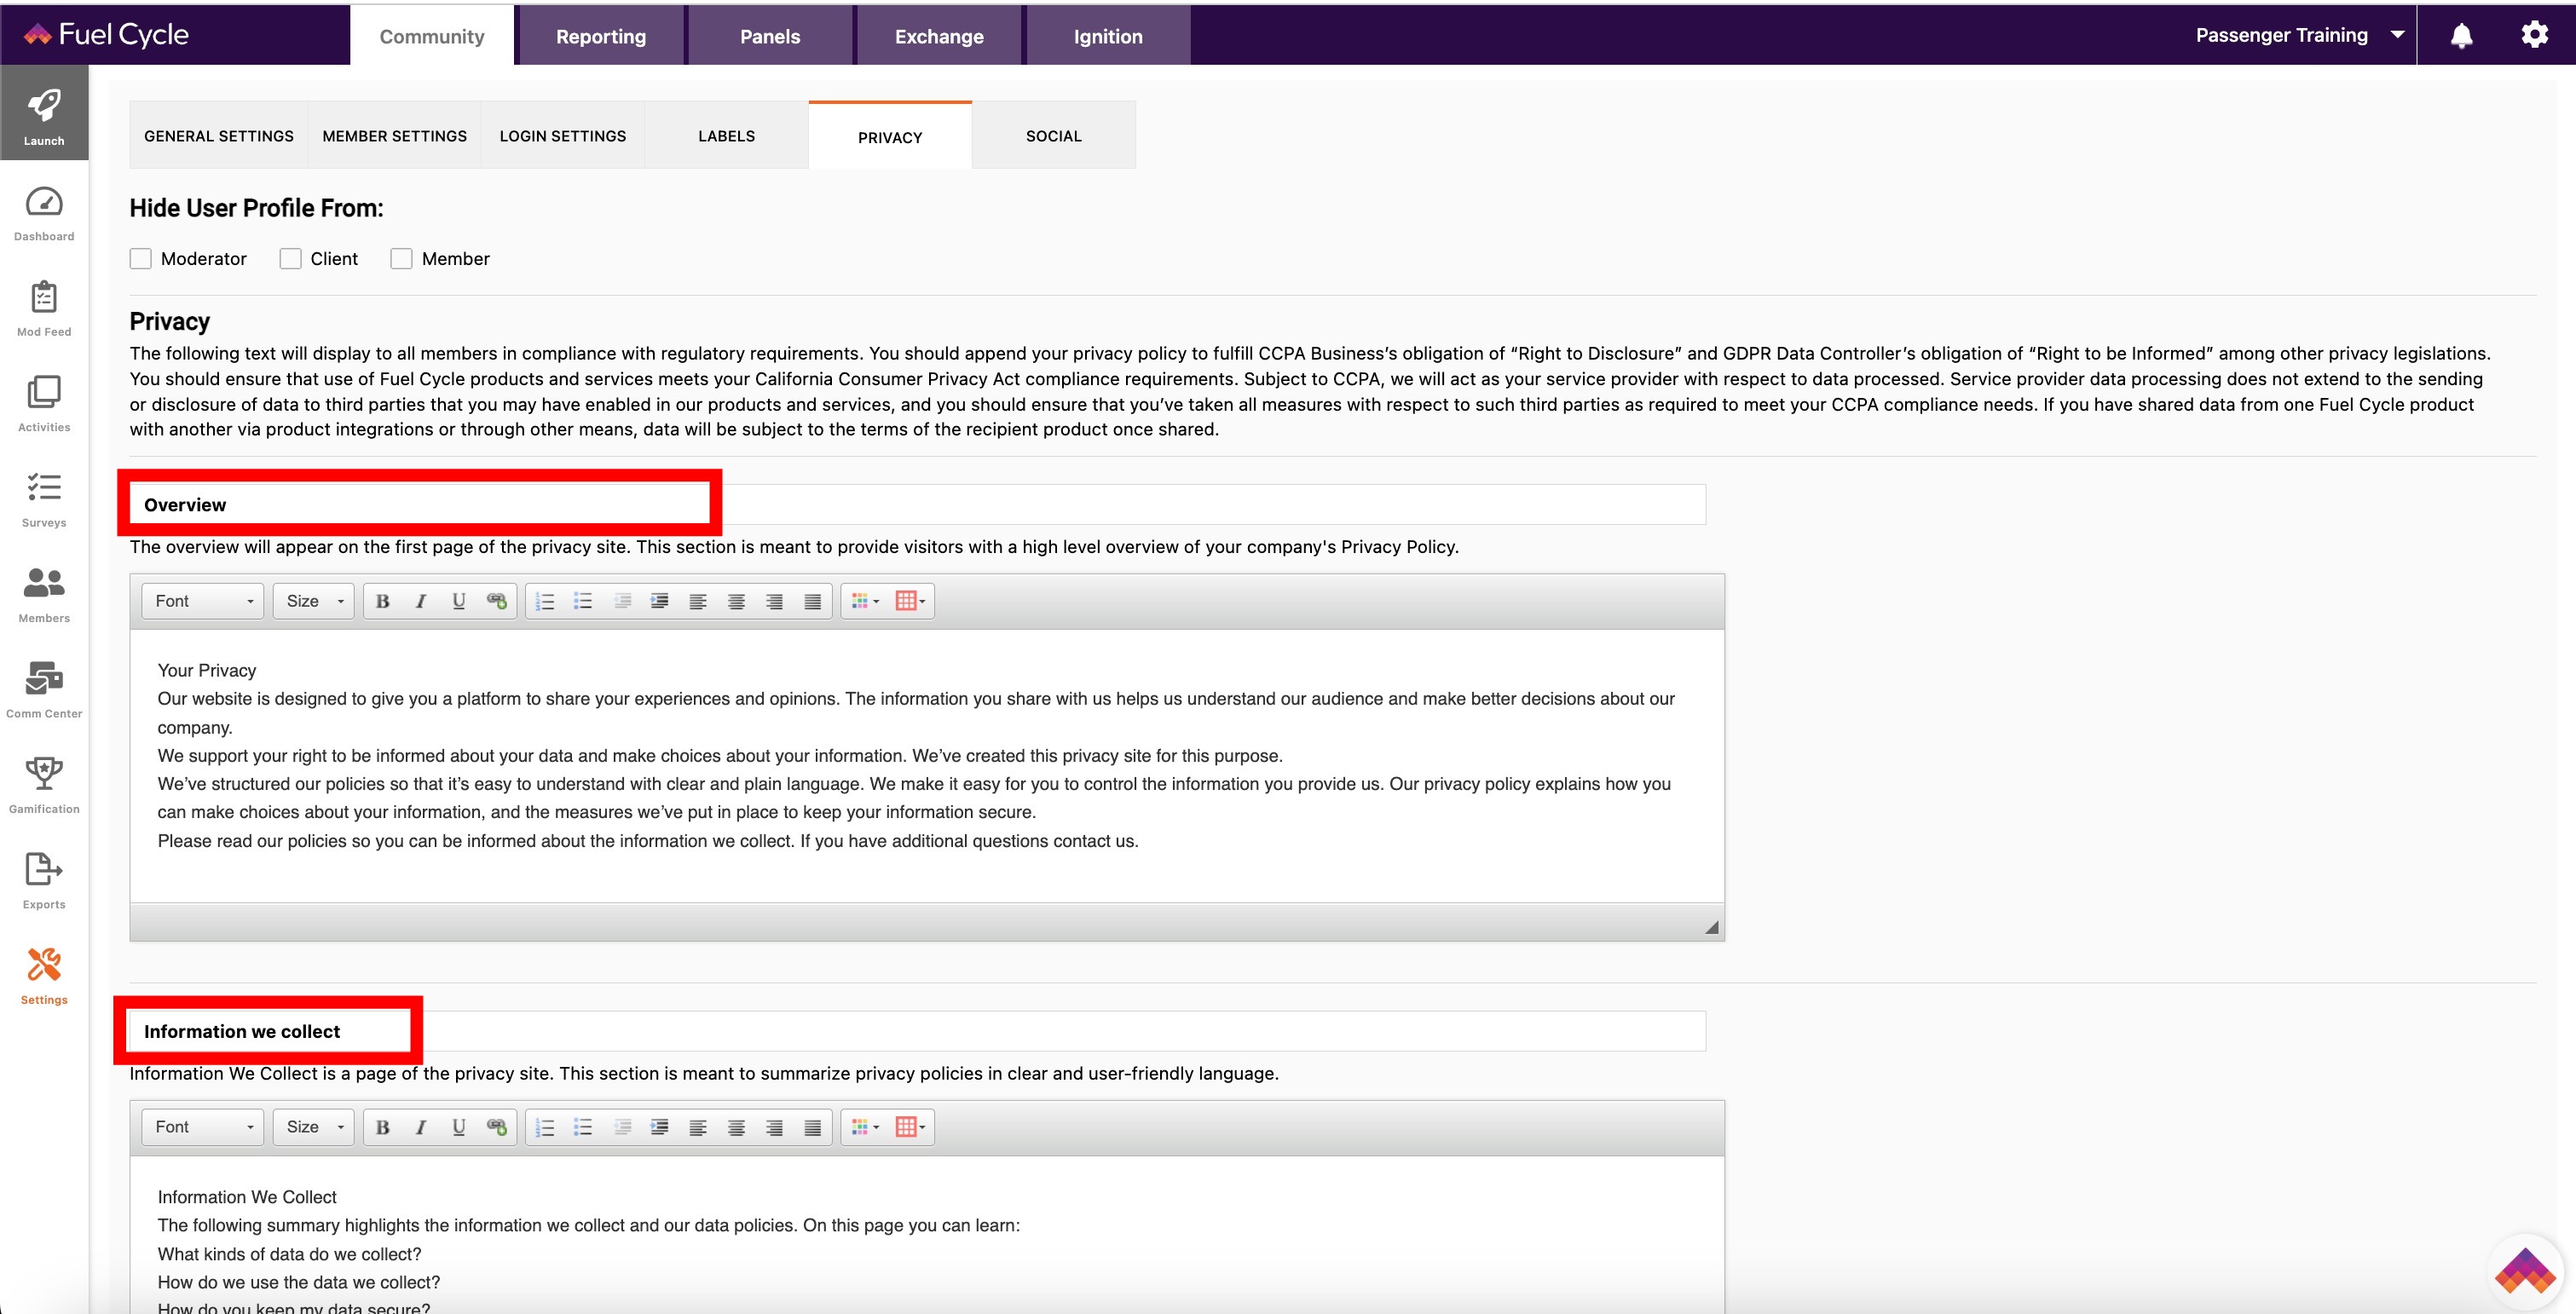
Task: Click the Information we collect title field
Action: 917,1031
